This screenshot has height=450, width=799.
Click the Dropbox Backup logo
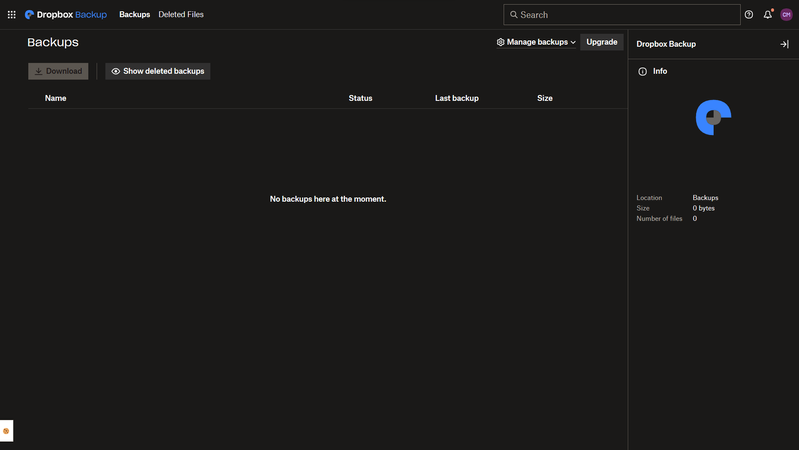point(66,15)
